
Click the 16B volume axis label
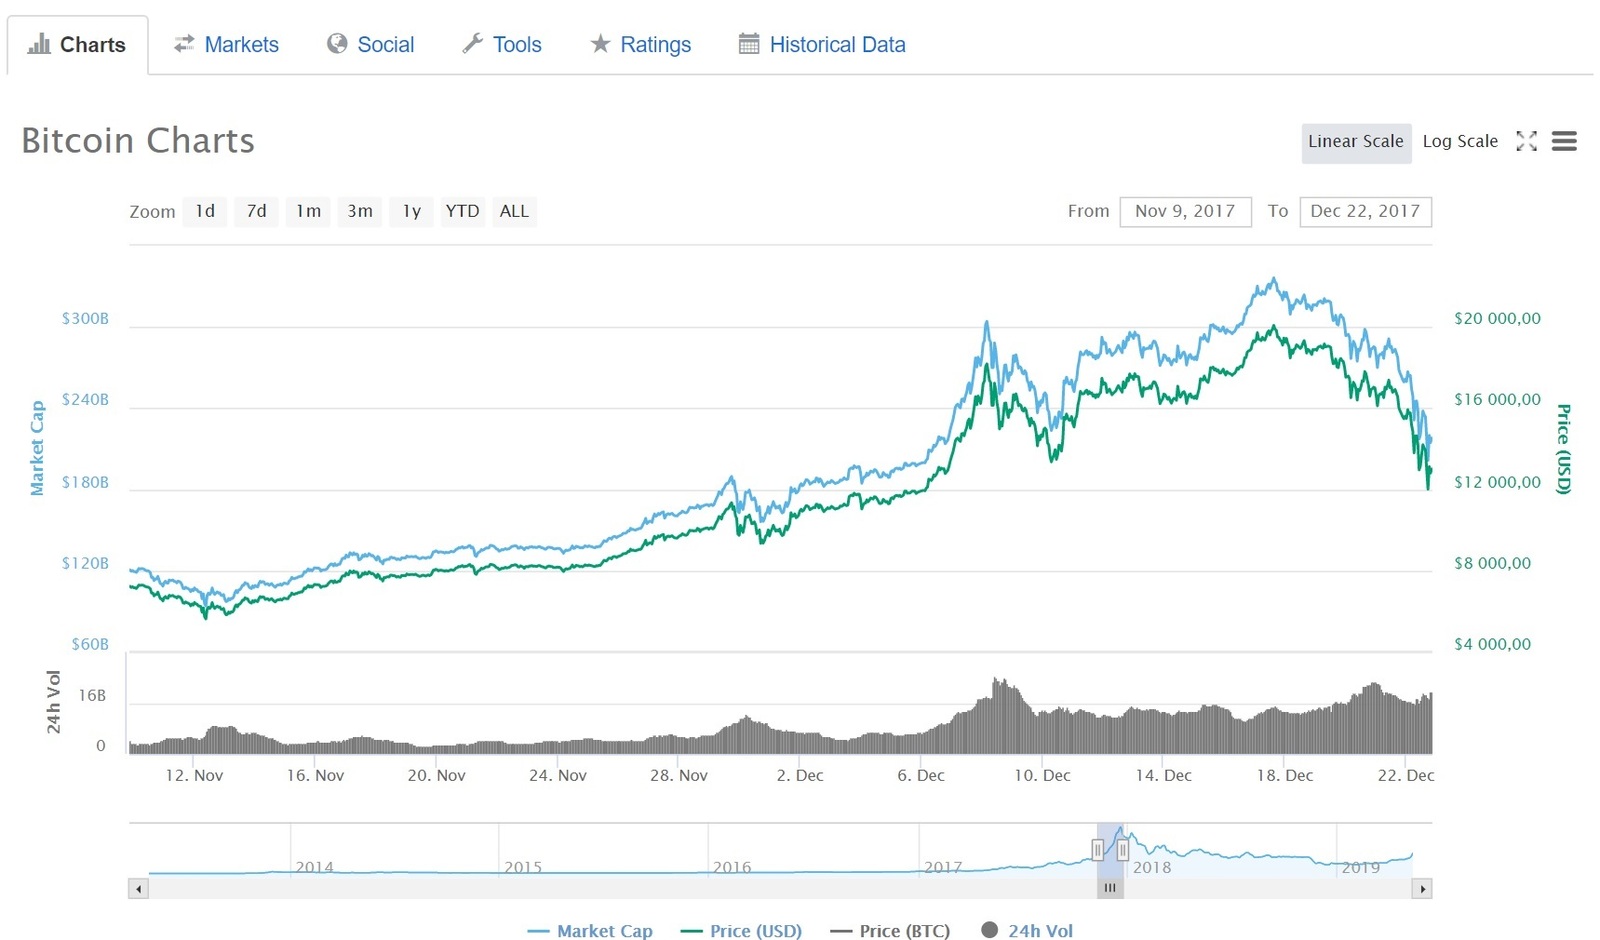click(92, 695)
